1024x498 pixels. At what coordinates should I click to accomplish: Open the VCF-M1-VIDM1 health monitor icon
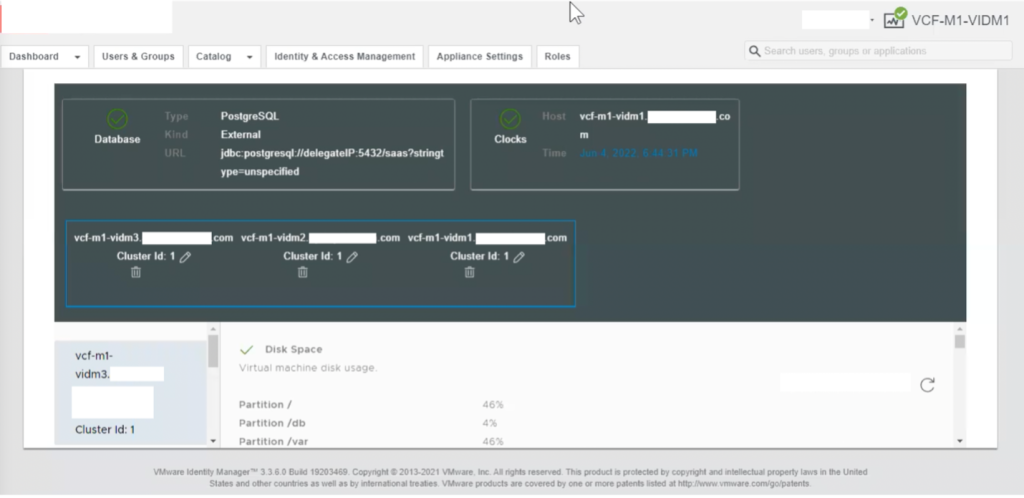[x=895, y=18]
